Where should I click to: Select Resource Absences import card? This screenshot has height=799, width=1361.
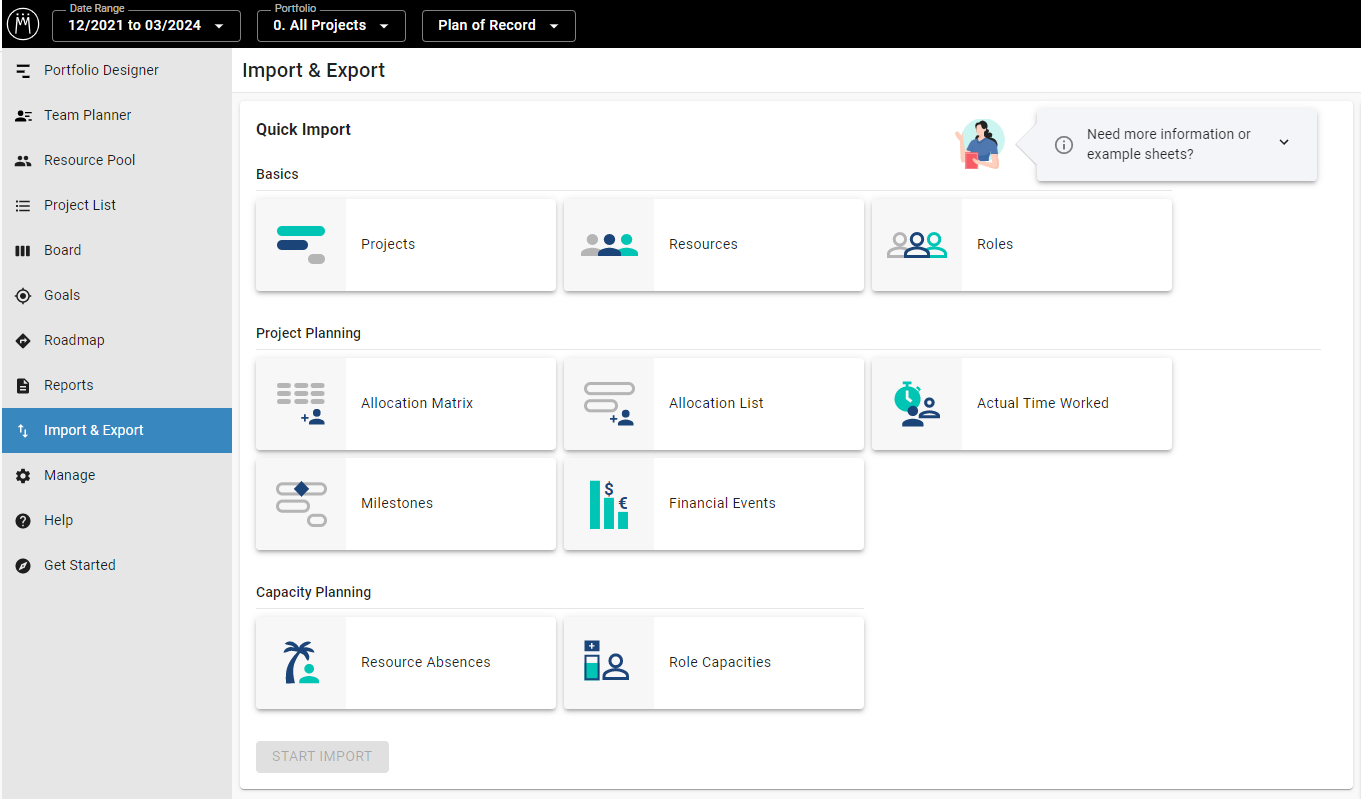tap(406, 663)
